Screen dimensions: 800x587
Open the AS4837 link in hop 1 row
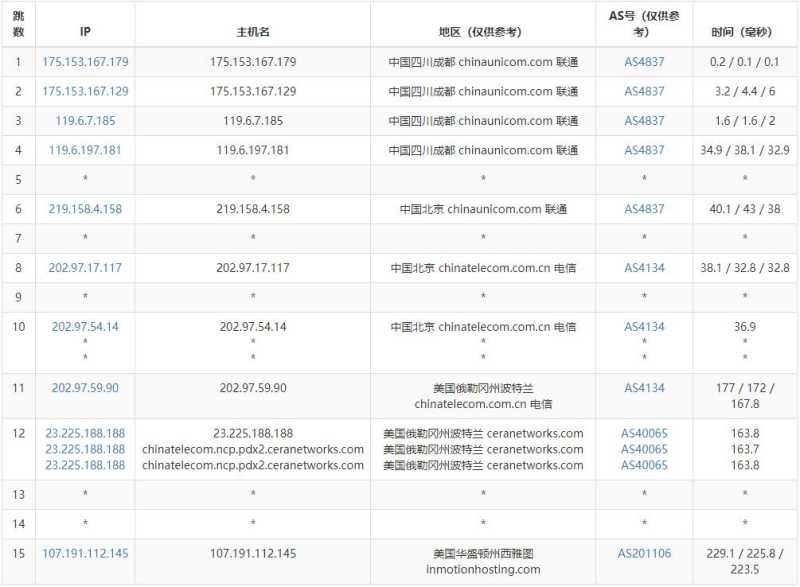point(644,62)
